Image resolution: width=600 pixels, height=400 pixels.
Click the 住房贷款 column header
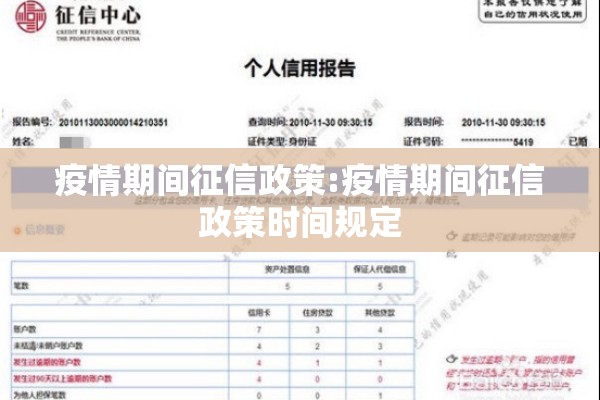[318, 313]
